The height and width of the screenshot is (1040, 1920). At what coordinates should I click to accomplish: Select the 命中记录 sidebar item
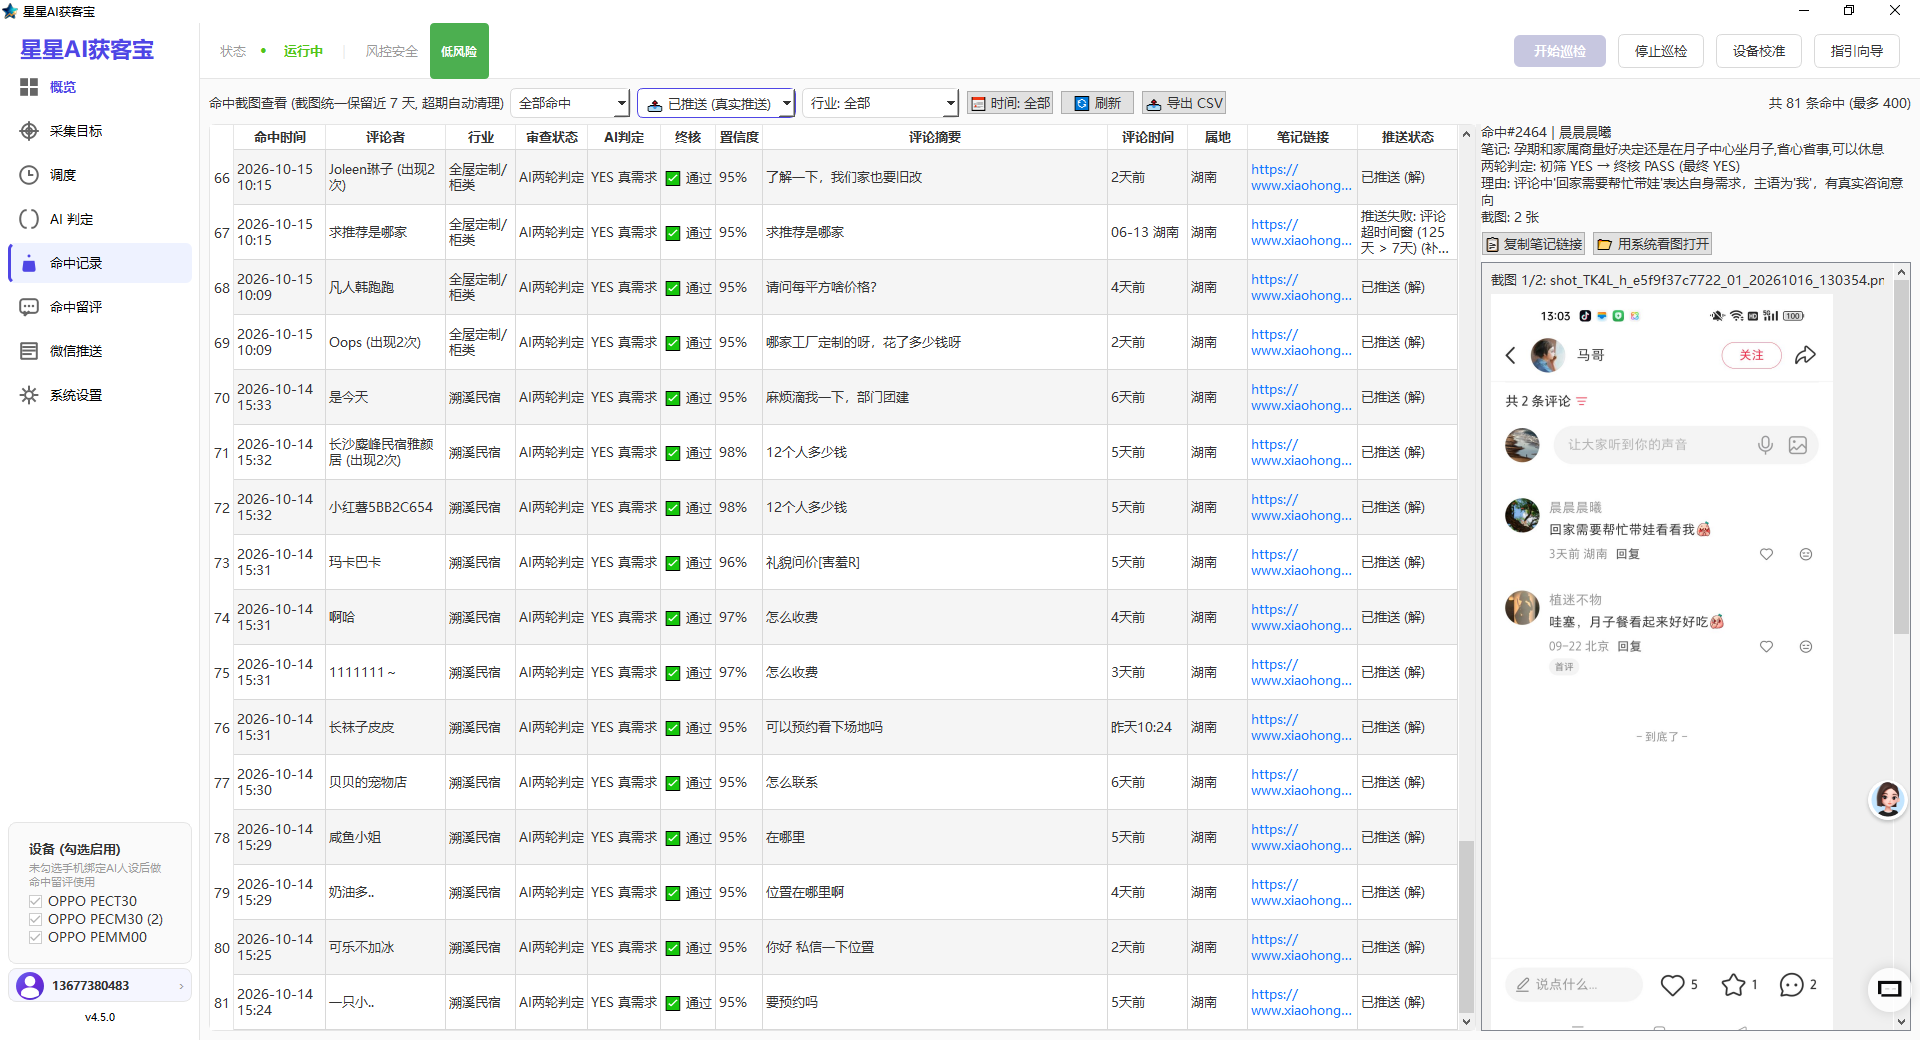click(100, 263)
